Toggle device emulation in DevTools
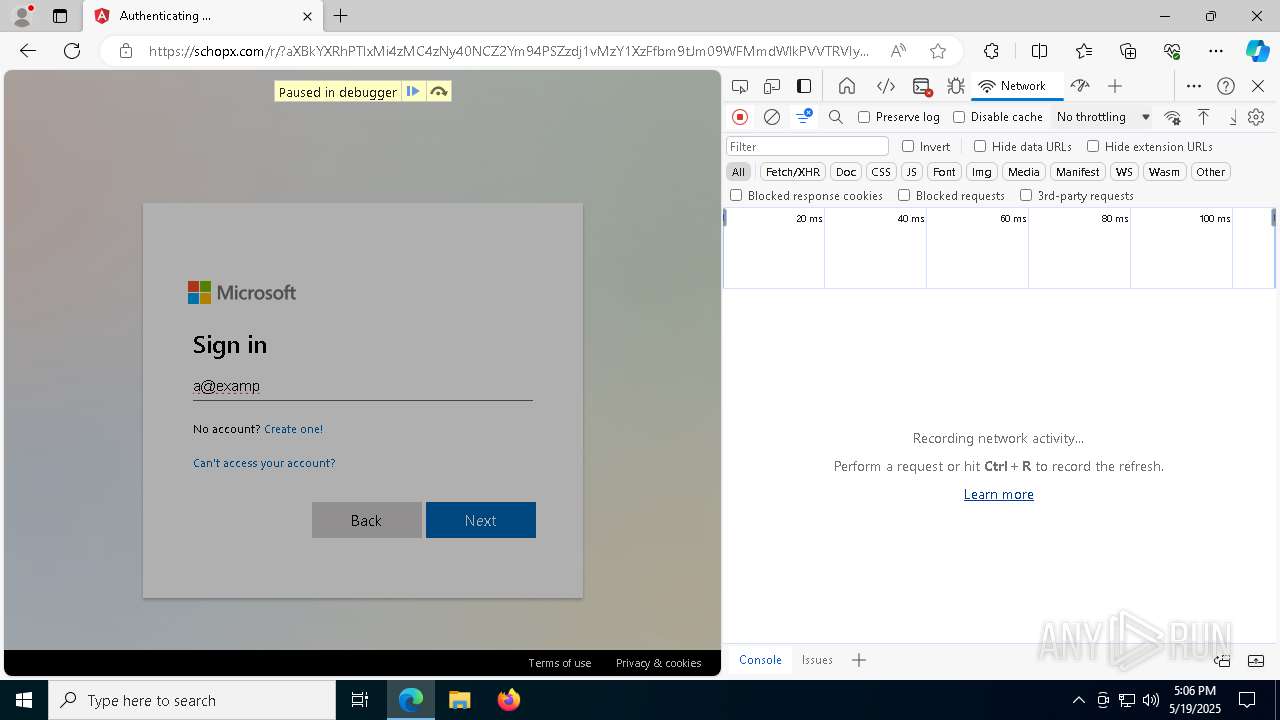 click(772, 86)
